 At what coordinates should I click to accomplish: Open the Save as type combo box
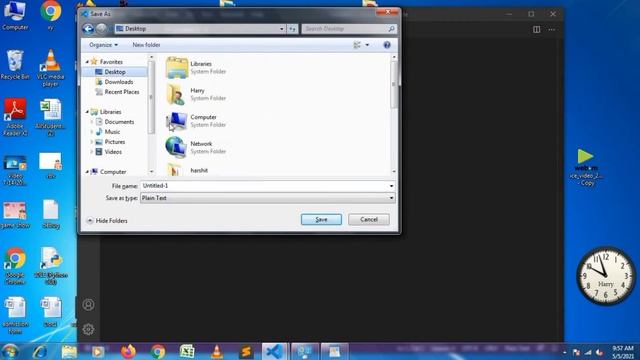pos(267,198)
